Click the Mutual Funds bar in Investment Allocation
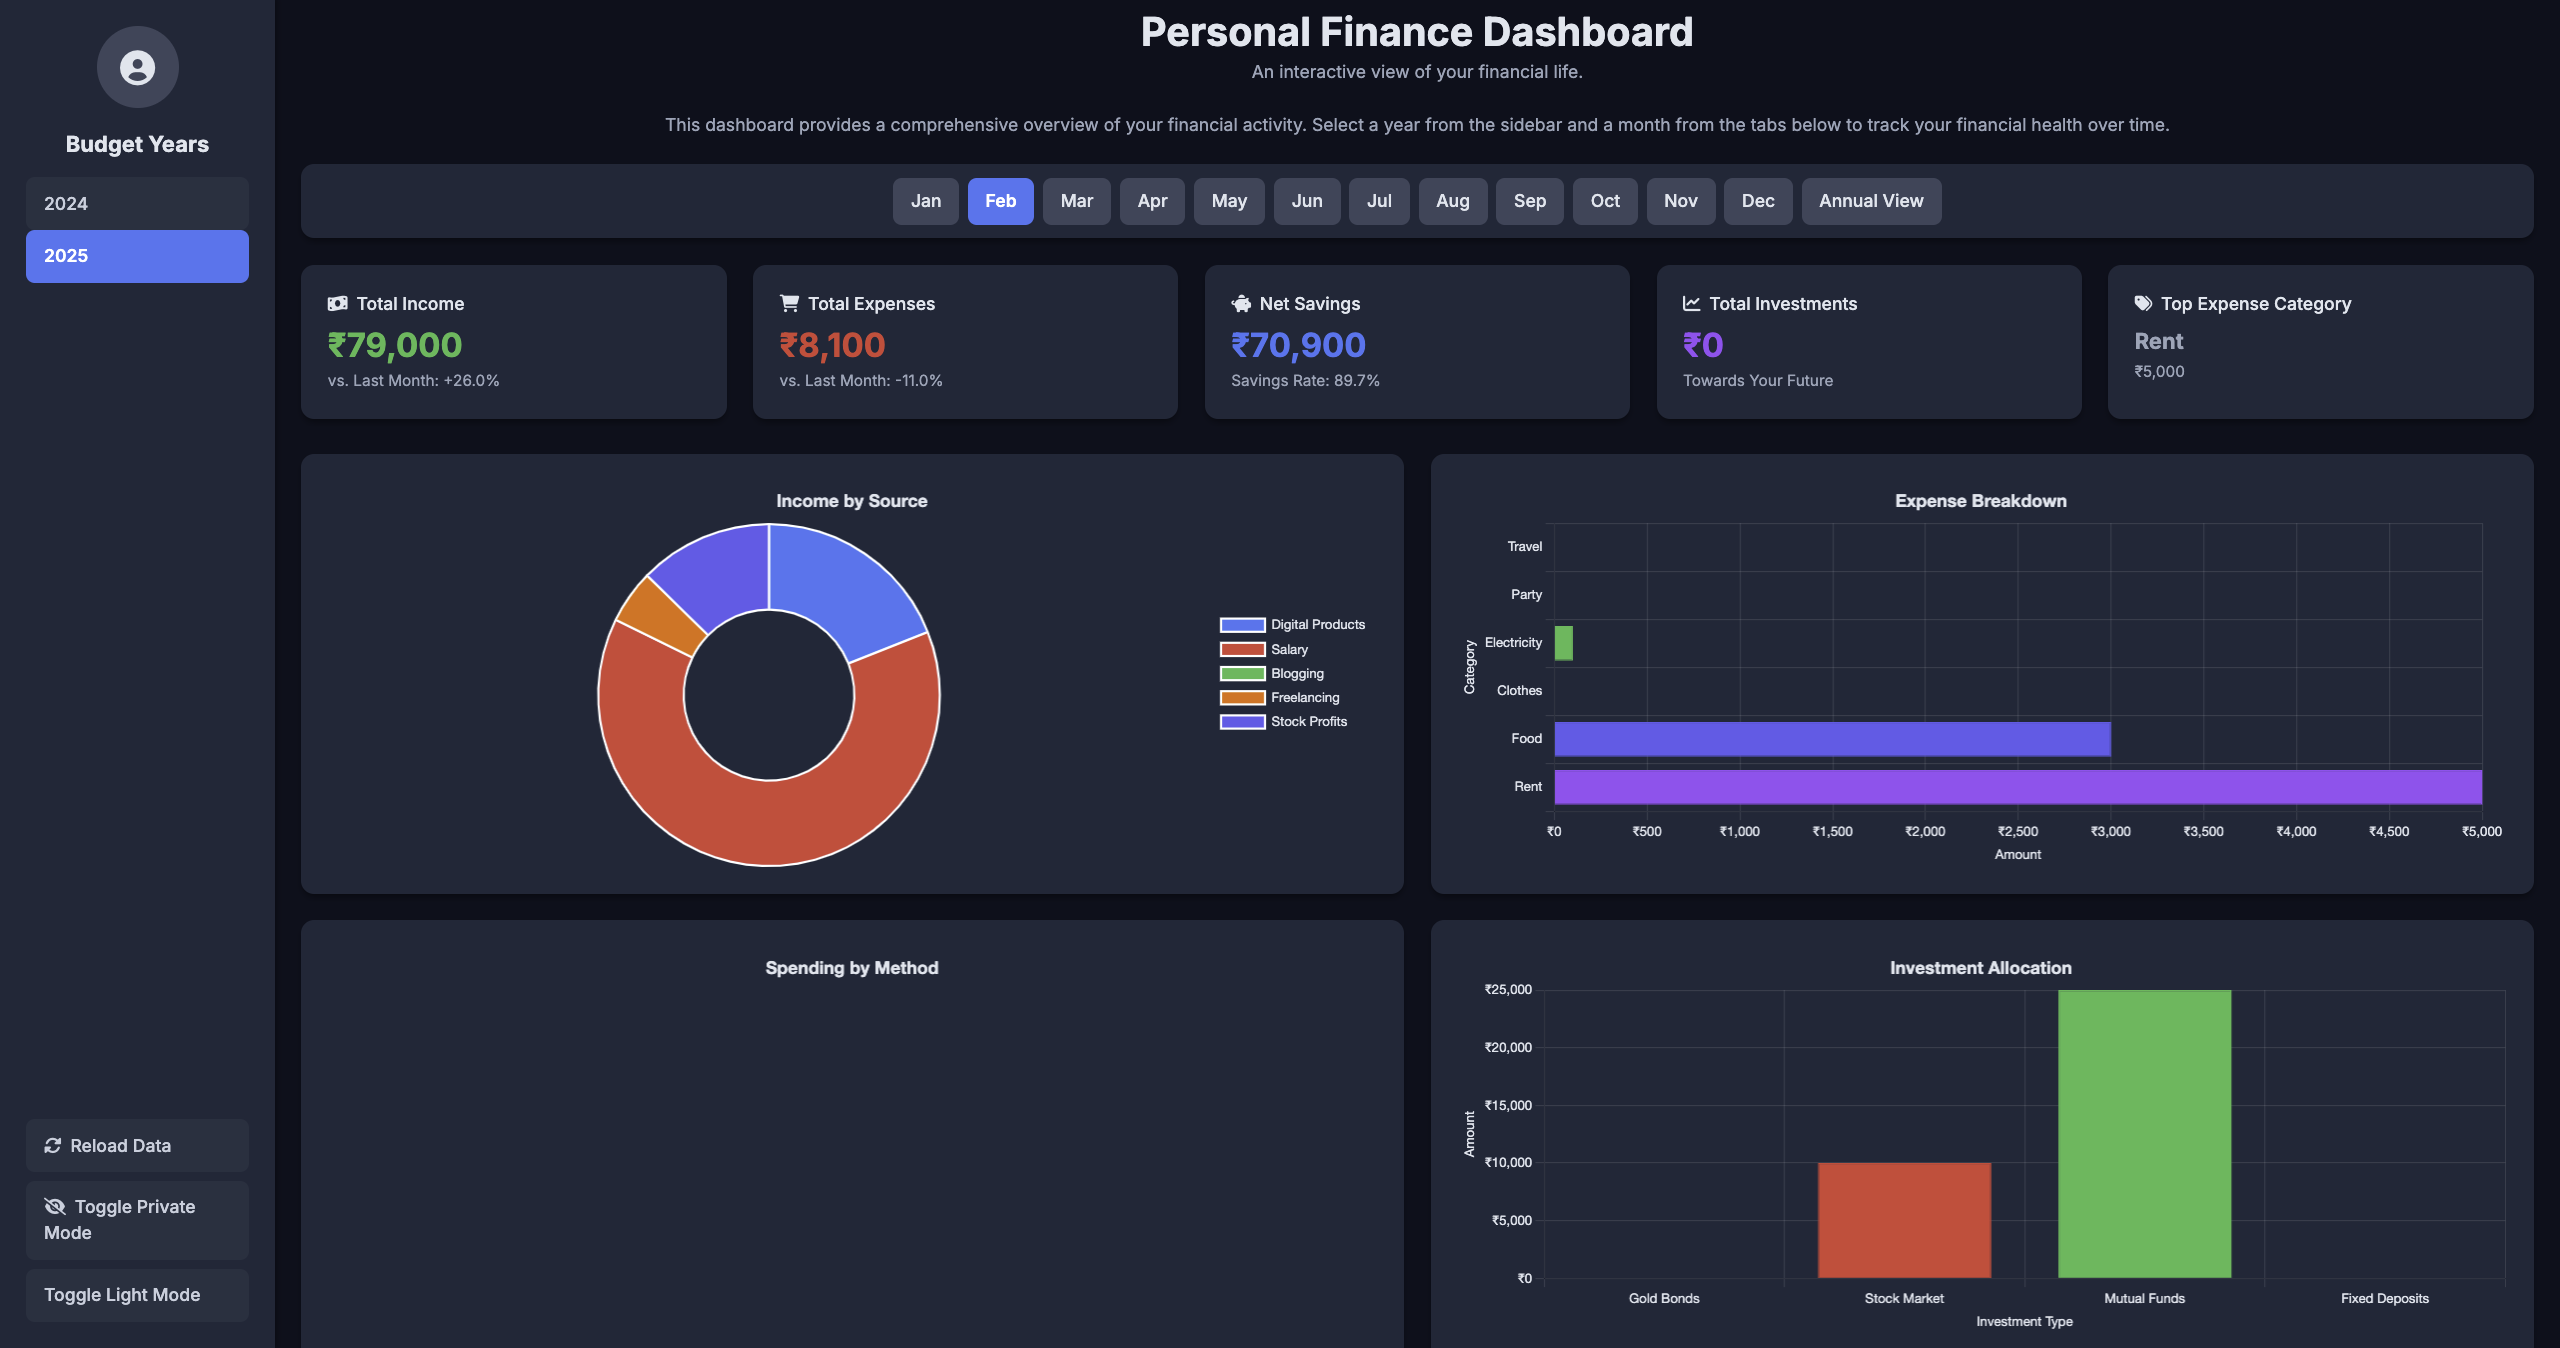Viewport: 2560px width, 1348px height. coord(2144,1133)
